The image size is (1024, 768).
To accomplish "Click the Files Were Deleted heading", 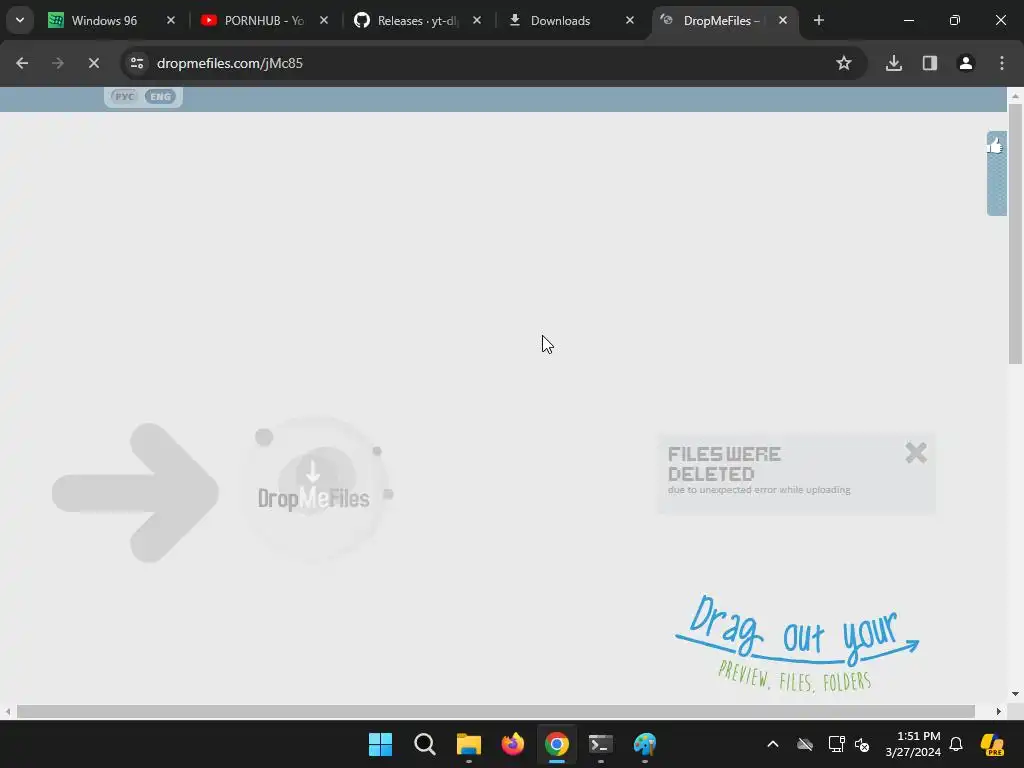I will coord(724,464).
